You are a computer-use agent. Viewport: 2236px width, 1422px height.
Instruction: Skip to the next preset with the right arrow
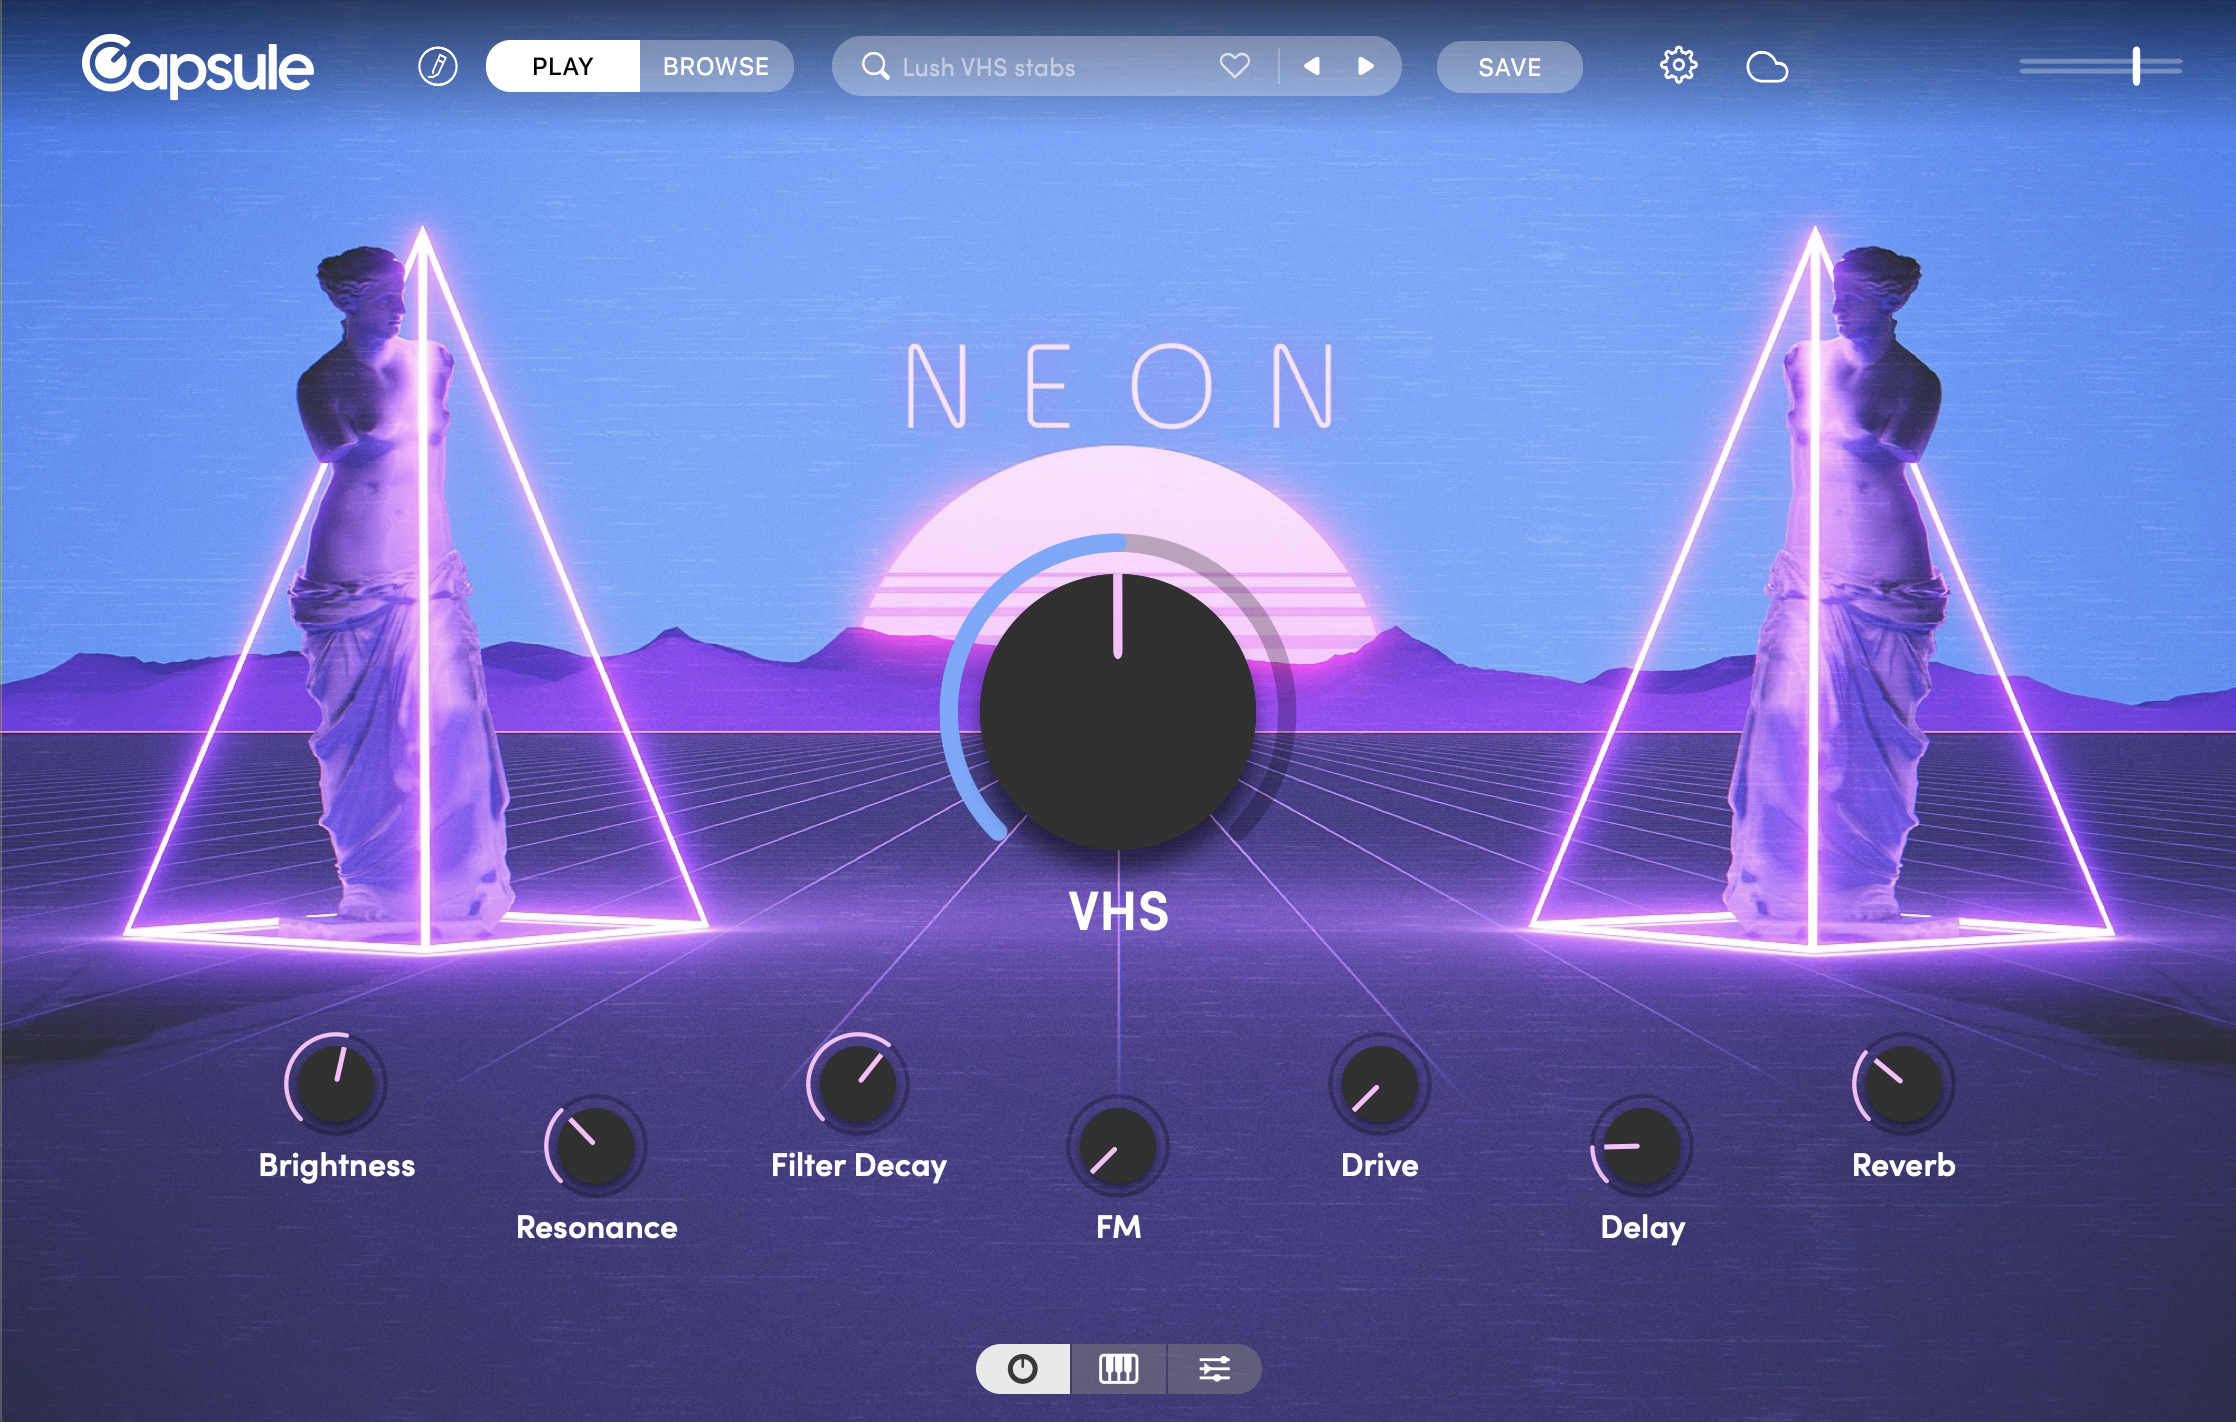[1366, 66]
